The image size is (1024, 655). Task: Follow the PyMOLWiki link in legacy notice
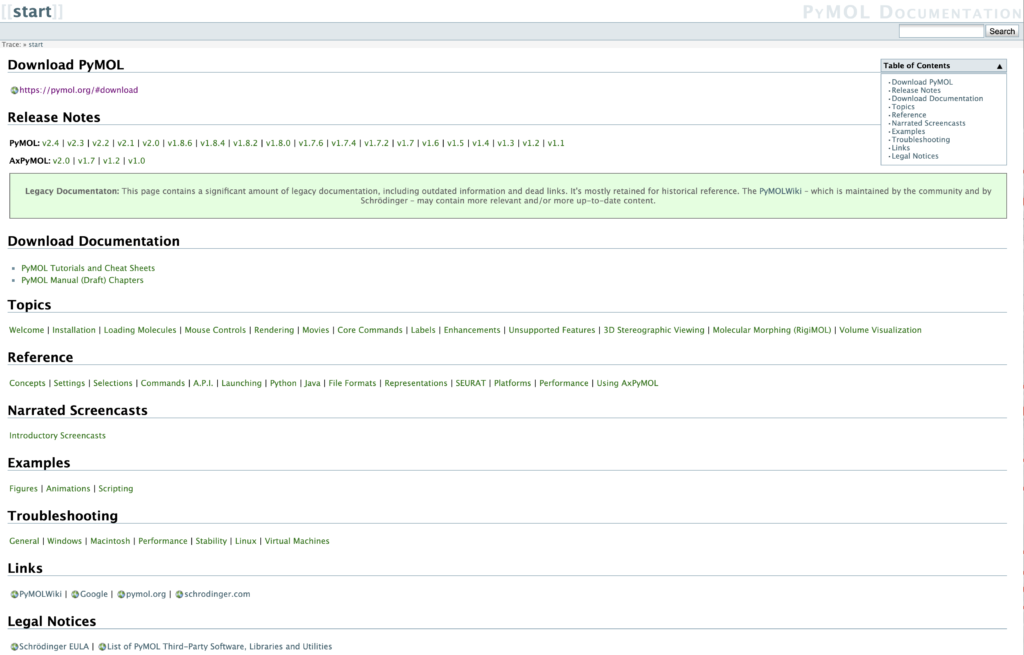pos(780,191)
